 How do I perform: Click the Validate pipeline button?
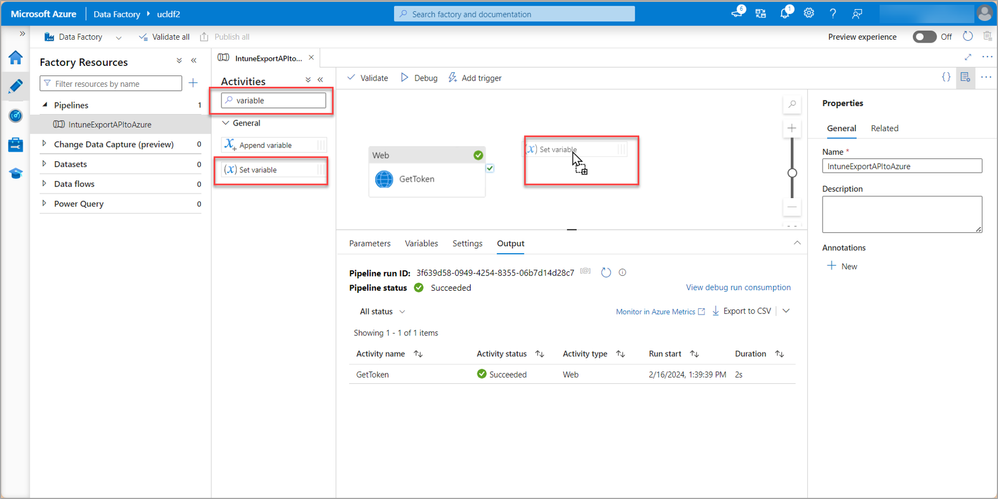point(367,78)
